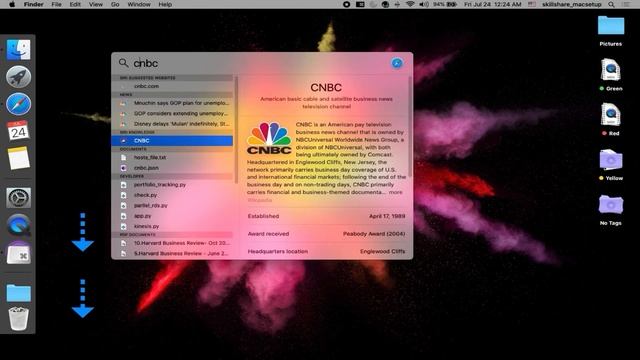Screen dimensions: 640x360
Task: Open Notification Center from menu bar
Action: 627,4
